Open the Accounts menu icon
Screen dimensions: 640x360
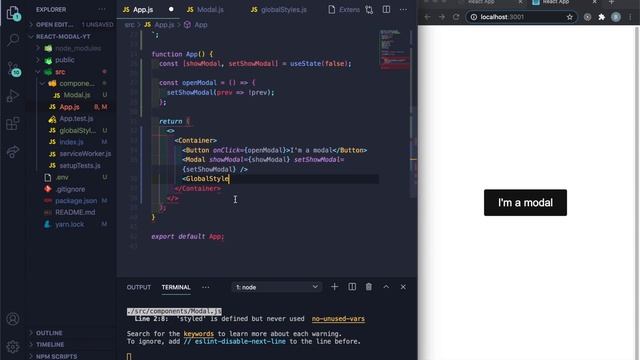13,319
